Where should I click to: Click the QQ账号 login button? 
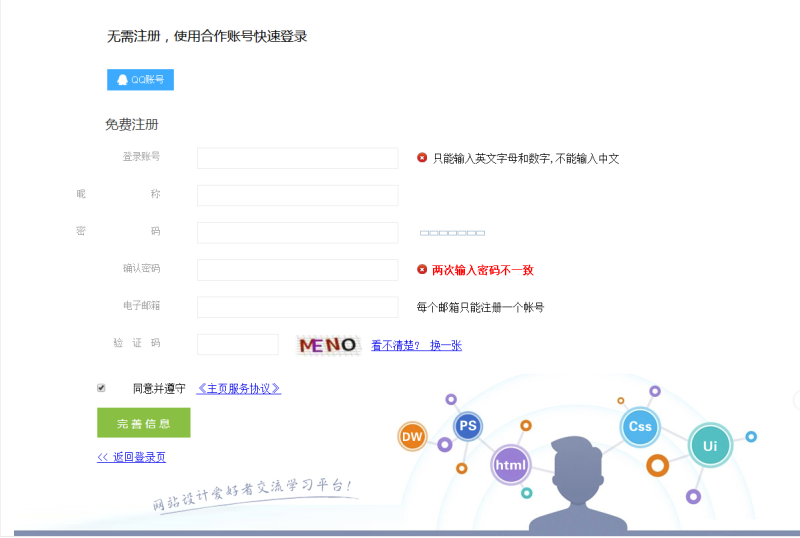click(140, 80)
